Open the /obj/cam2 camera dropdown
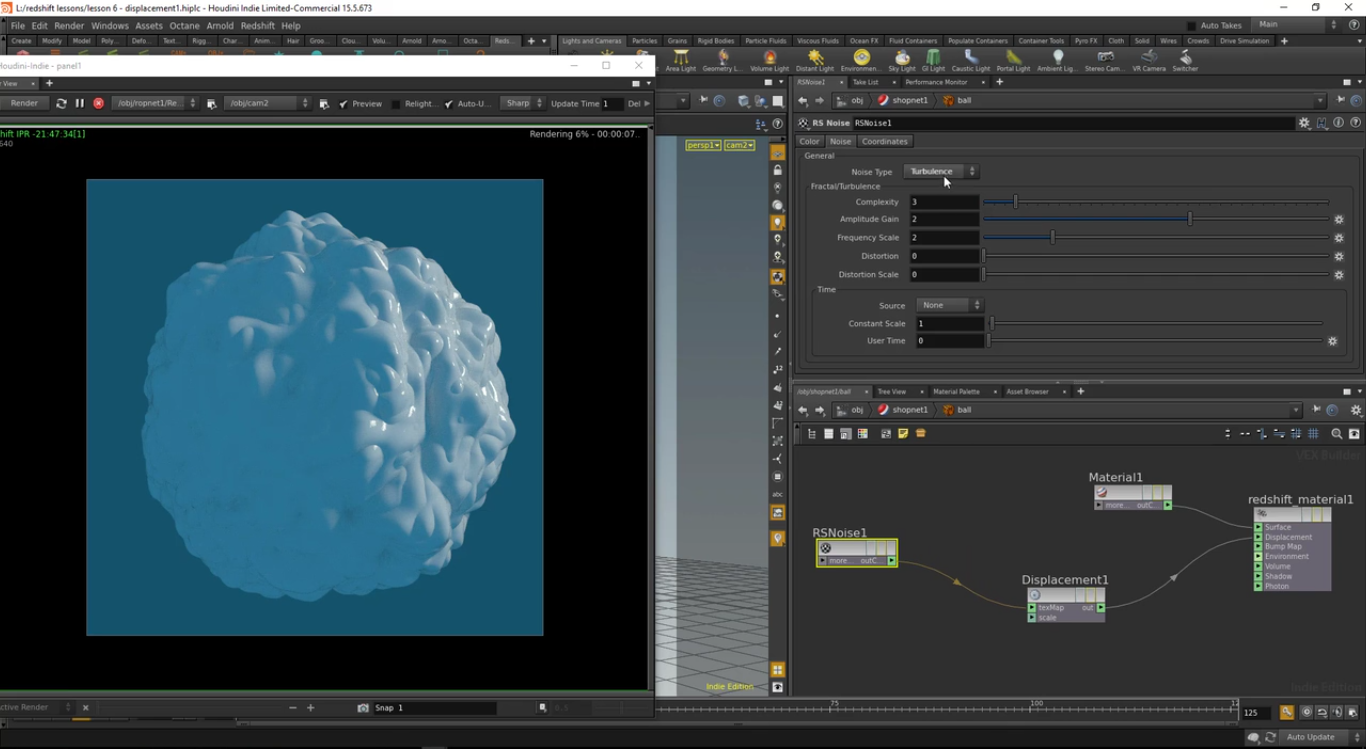Image resolution: width=1366 pixels, height=749 pixels. click(x=267, y=103)
